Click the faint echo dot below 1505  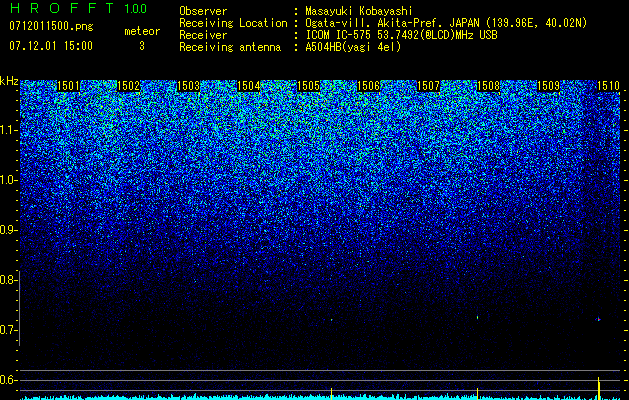(331, 320)
